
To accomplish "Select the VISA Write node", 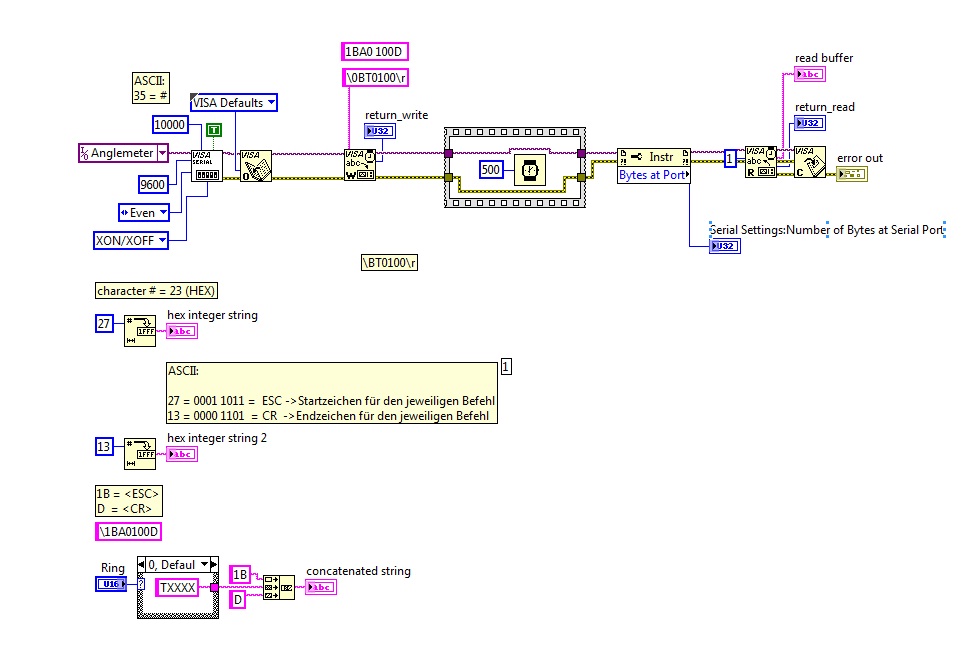I will click(360, 165).
